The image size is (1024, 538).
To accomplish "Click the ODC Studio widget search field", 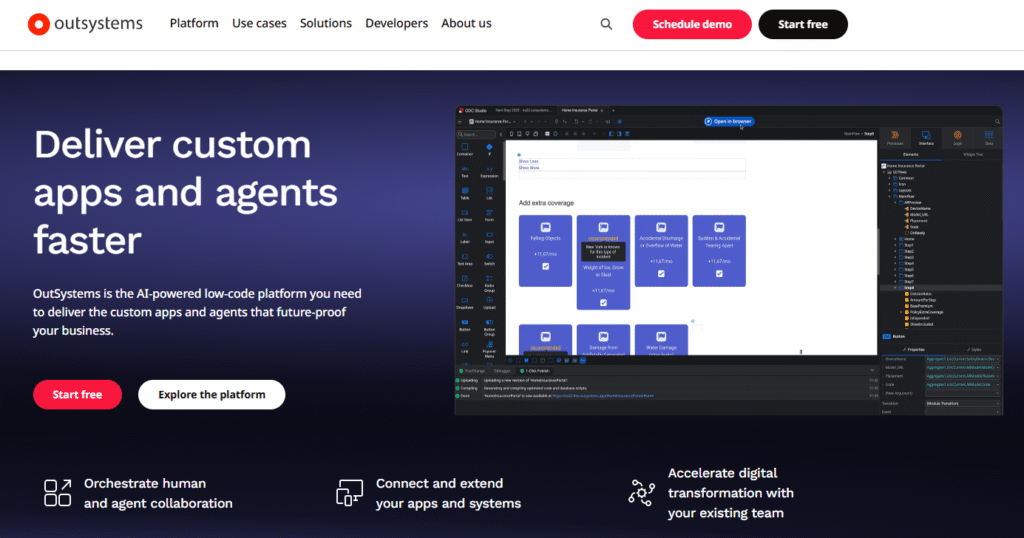I will coord(476,134).
